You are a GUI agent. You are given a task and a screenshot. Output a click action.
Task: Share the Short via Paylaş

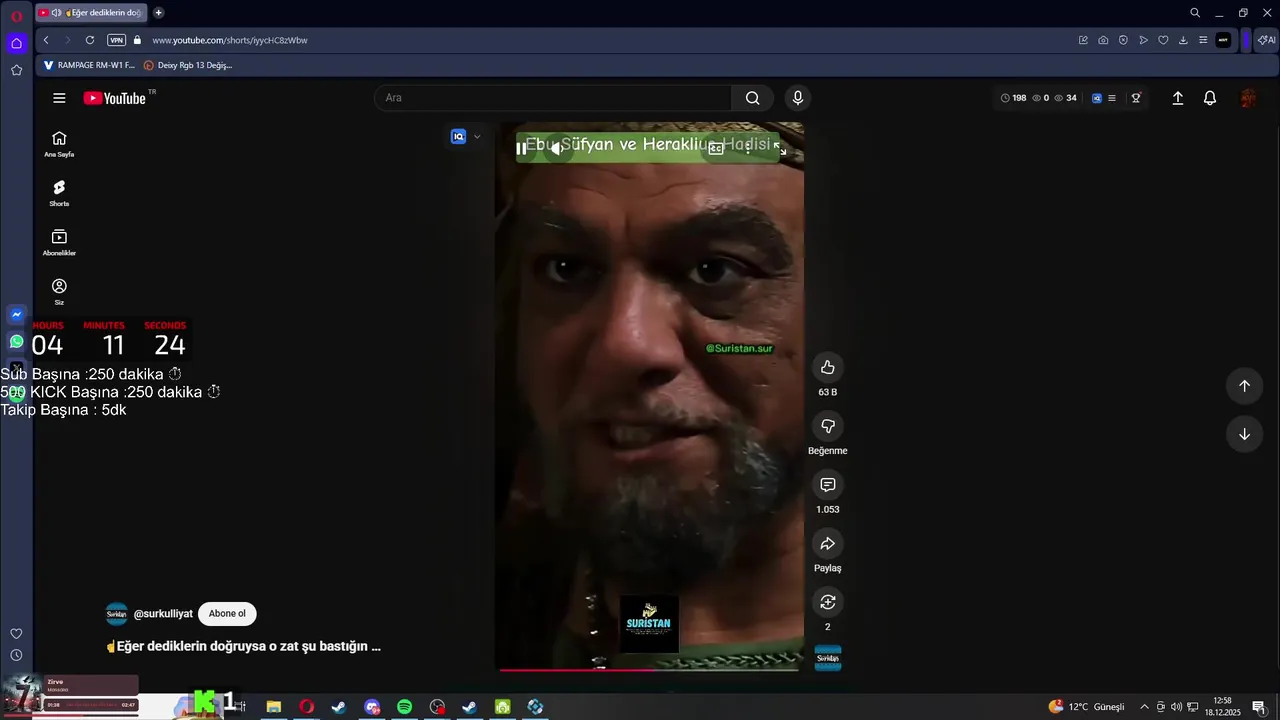point(827,544)
